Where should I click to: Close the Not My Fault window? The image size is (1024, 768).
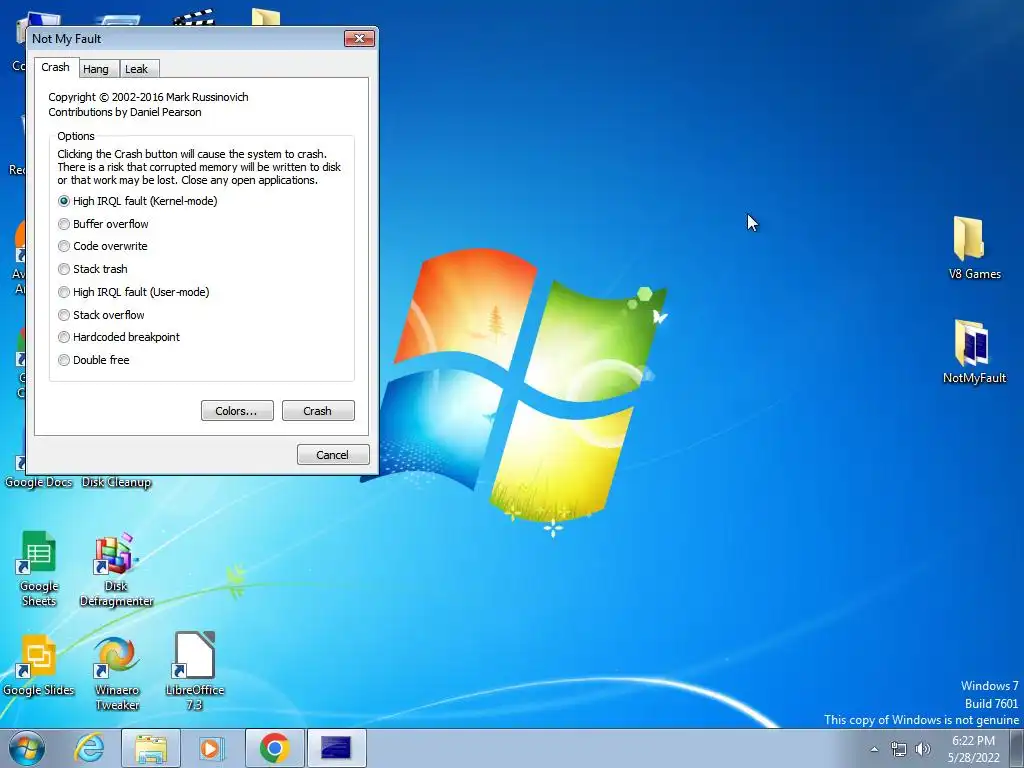coord(359,39)
